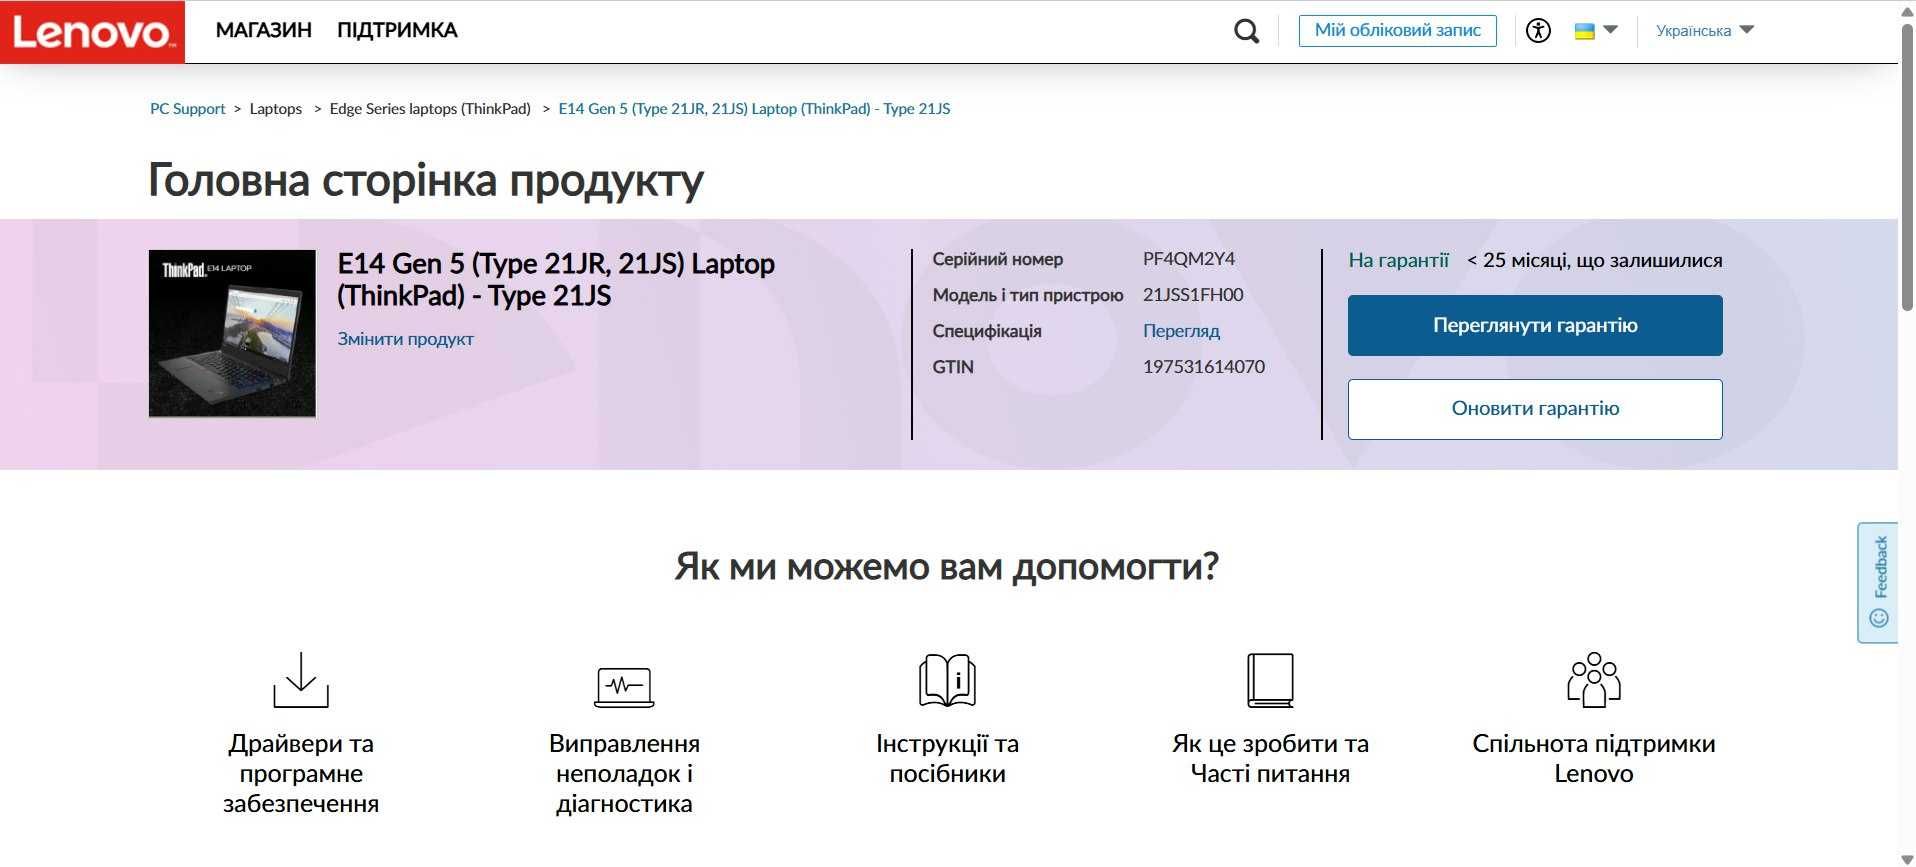Click Мій обліковий запис button
Viewport: 1916px width, 867px height.
(1397, 31)
